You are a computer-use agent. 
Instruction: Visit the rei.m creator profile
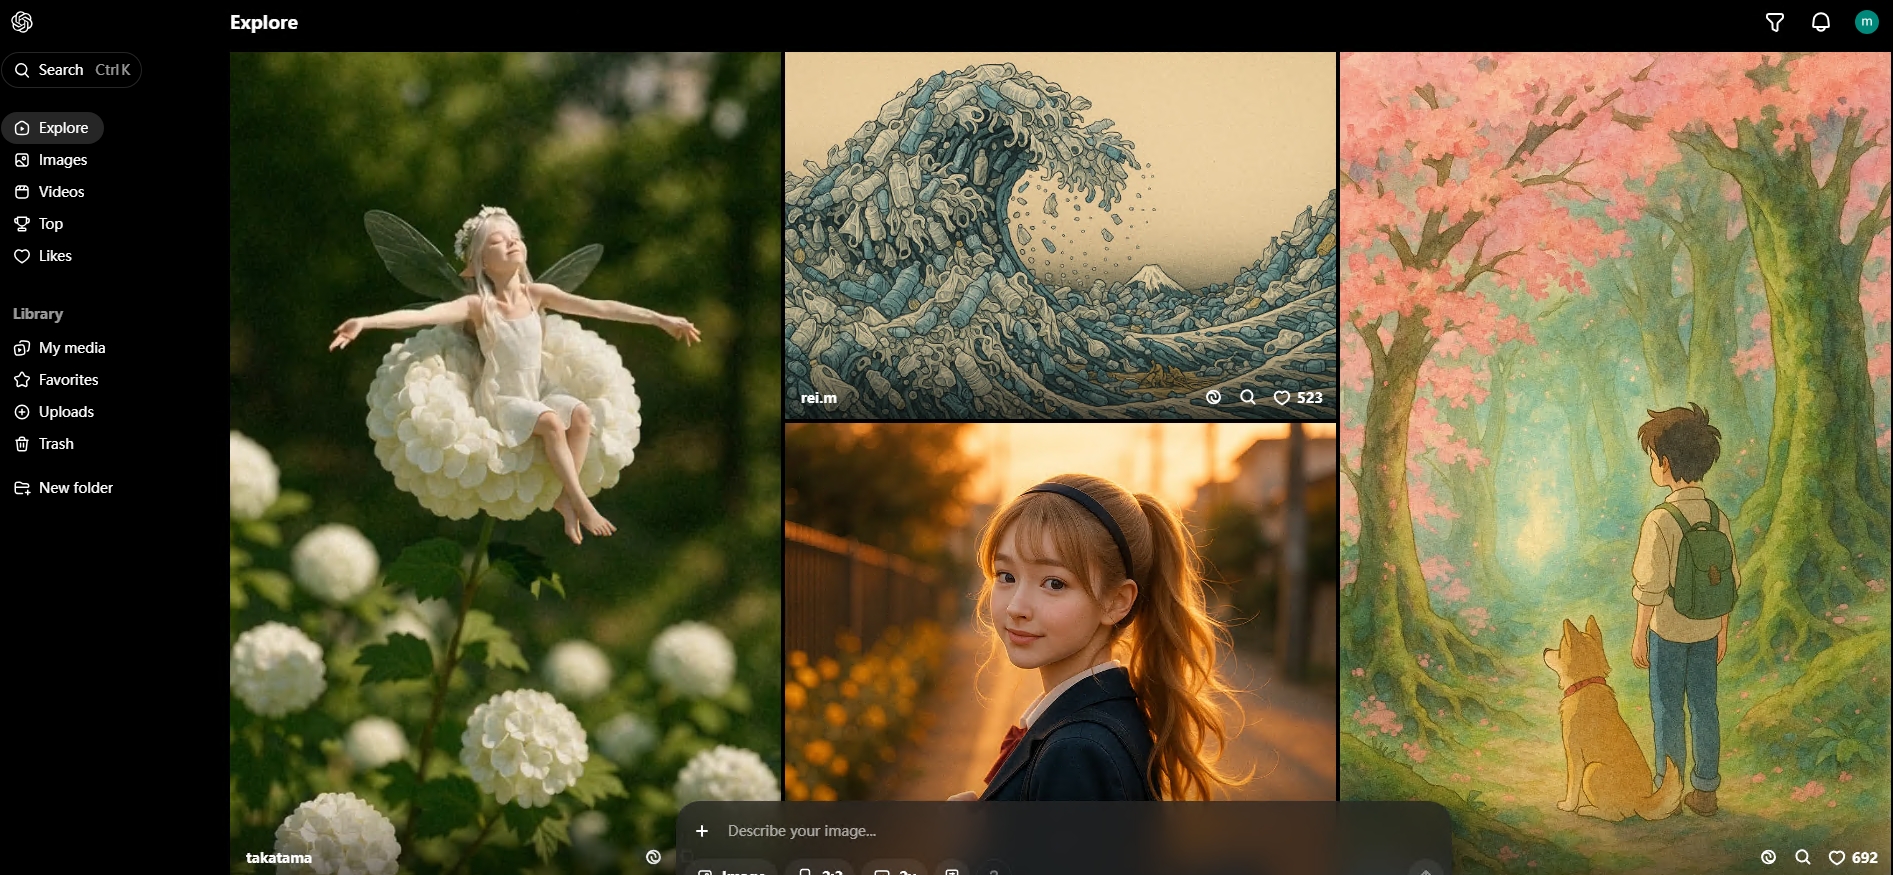tap(819, 398)
